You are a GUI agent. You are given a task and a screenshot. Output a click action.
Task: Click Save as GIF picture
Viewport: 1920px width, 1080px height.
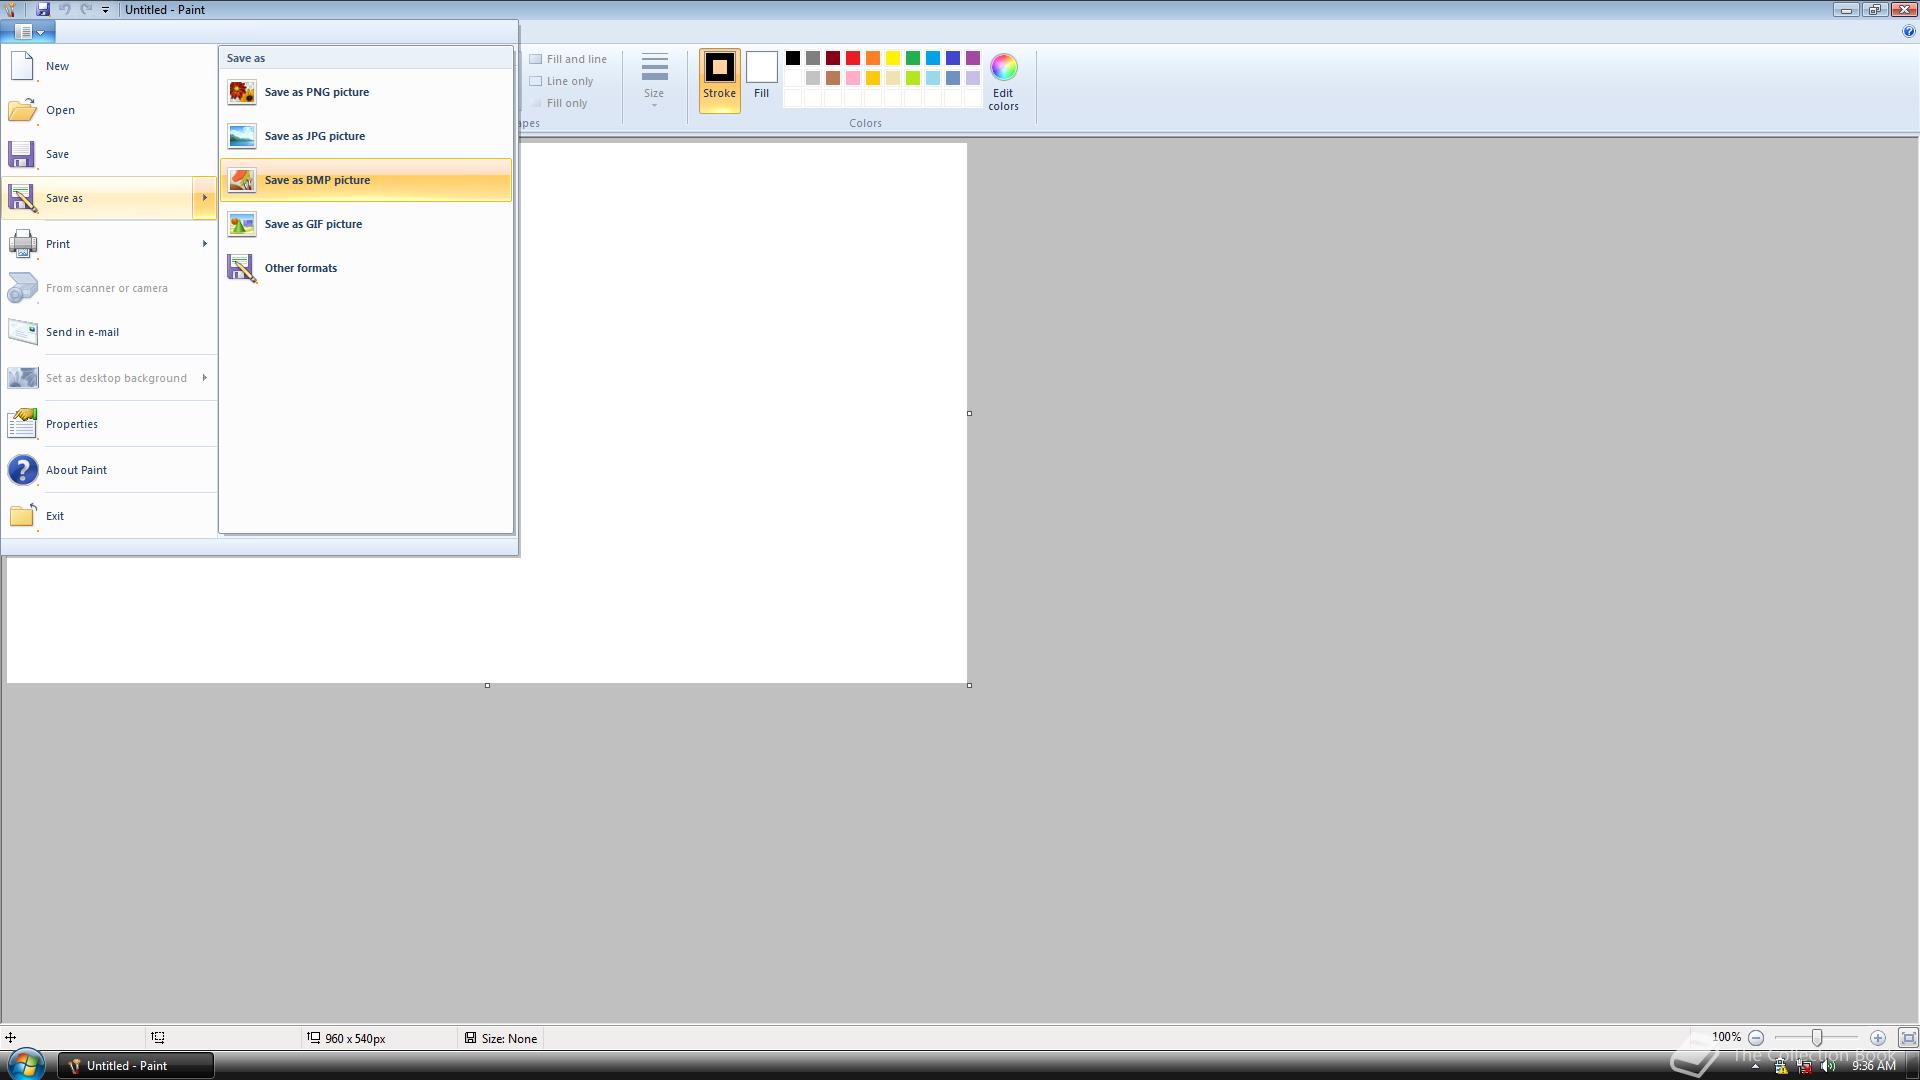coord(366,224)
